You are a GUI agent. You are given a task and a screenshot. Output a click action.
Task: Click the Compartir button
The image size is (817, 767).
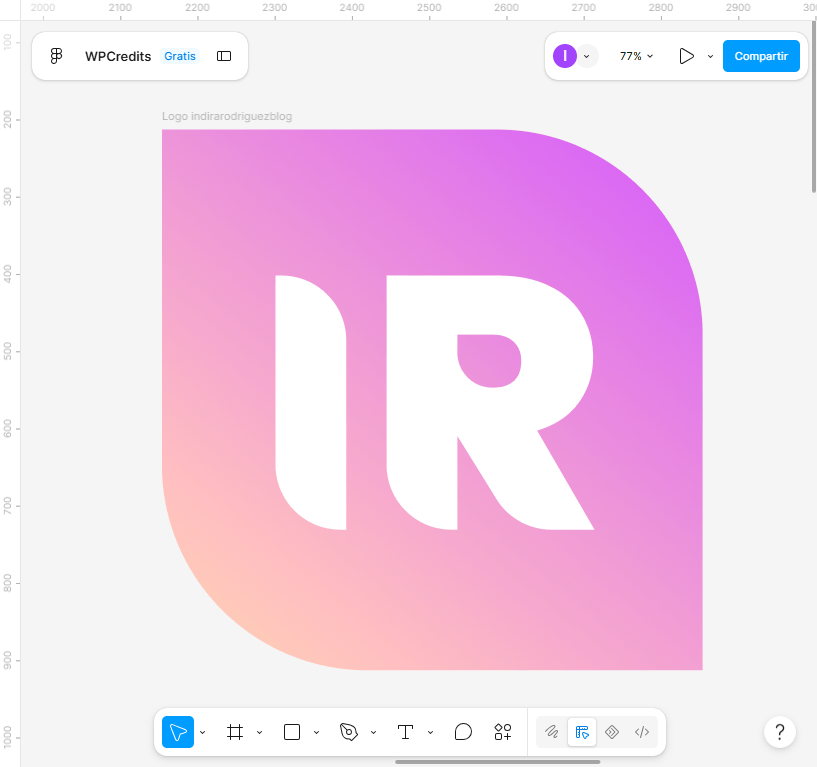761,56
